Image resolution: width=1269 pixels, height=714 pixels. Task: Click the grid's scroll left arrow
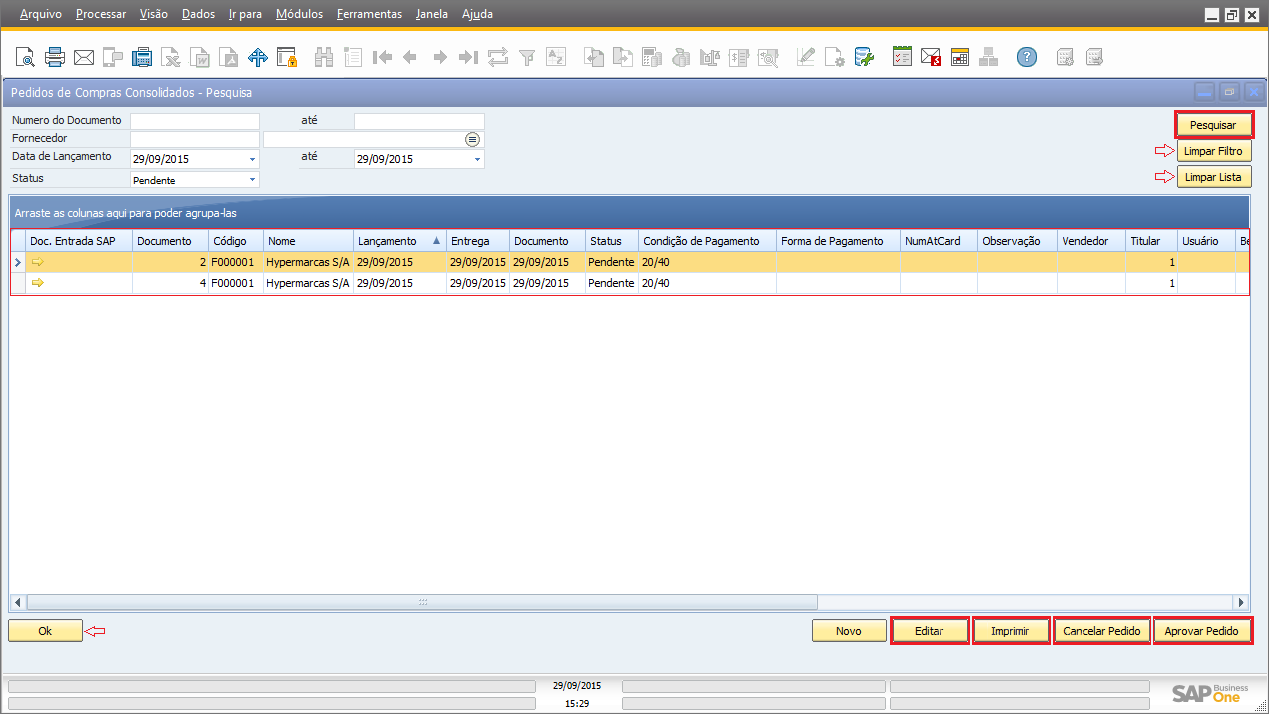[x=17, y=602]
